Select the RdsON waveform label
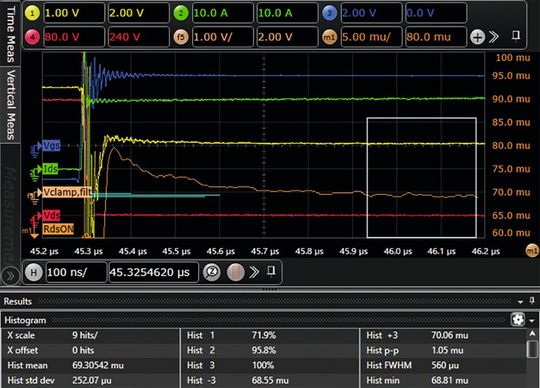 click(x=58, y=229)
